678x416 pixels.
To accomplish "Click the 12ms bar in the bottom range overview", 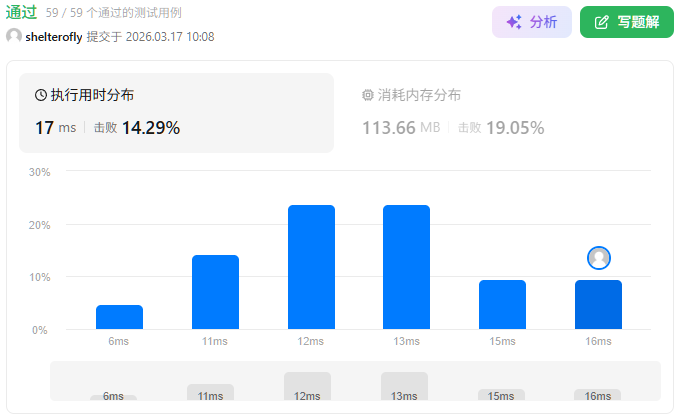I will click(x=307, y=386).
